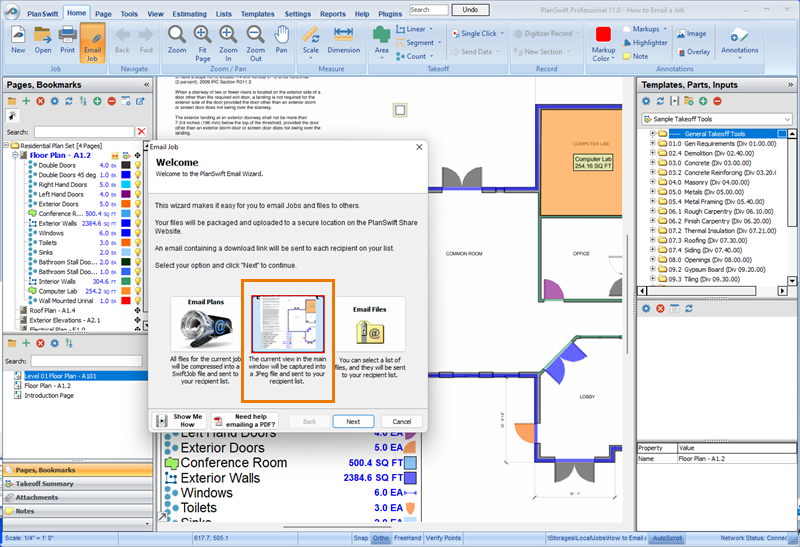Expand General Takeoff Tools folder
The height and width of the screenshot is (547, 800).
point(653,134)
